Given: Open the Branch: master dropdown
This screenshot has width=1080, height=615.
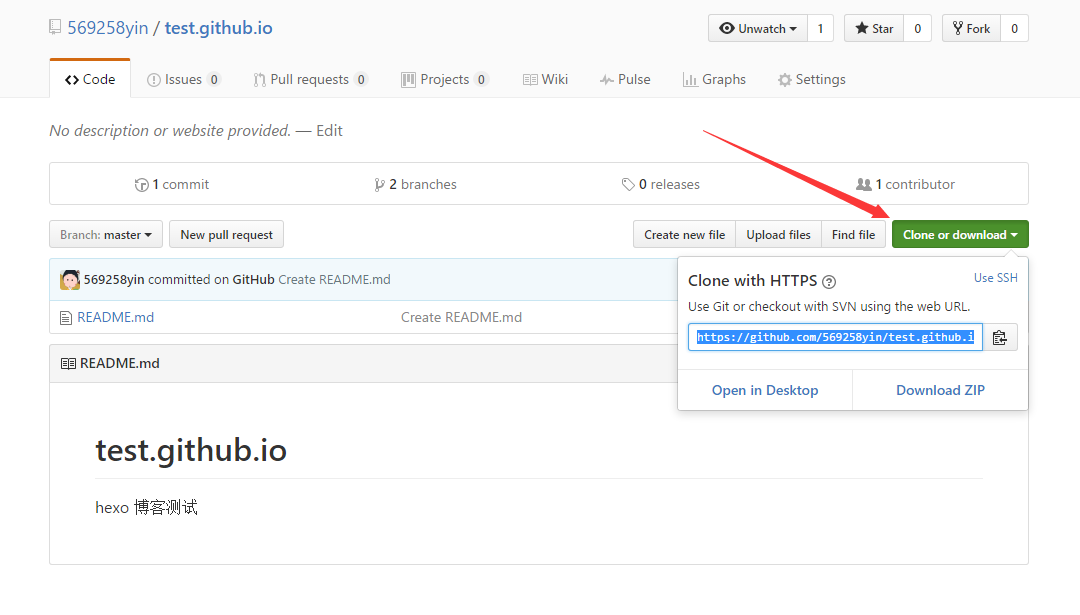Looking at the screenshot, I should tap(105, 235).
